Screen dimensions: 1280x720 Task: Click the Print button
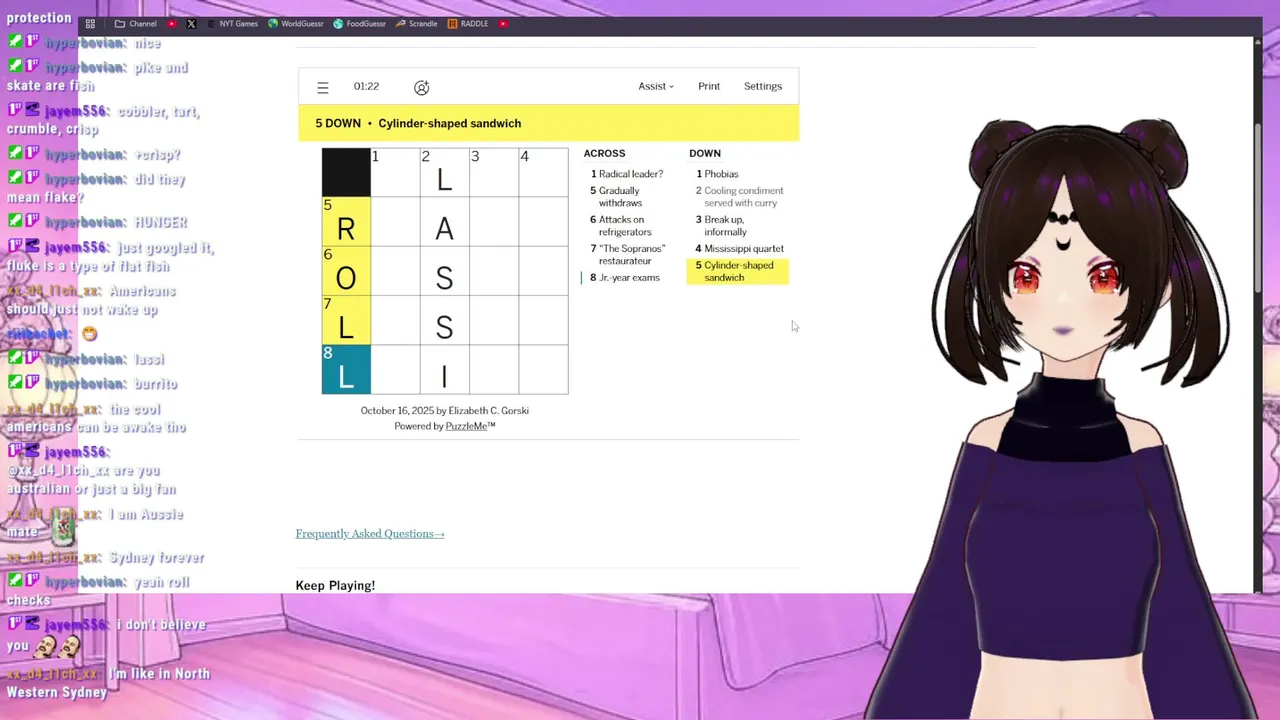click(x=709, y=86)
